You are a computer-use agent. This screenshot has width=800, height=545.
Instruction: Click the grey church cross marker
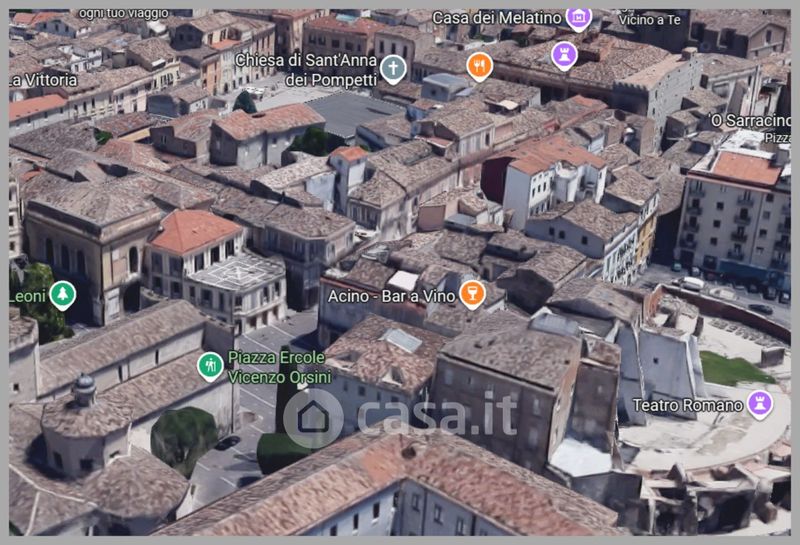(x=393, y=69)
